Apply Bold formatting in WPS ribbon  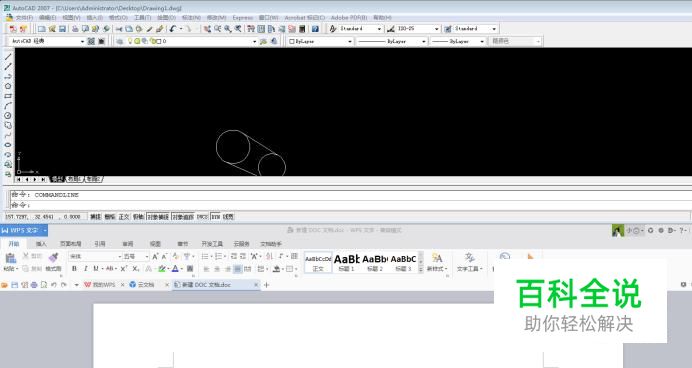click(74, 268)
